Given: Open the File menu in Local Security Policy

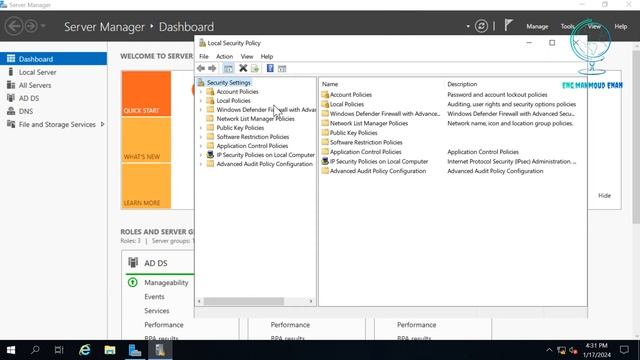Looking at the screenshot, I should tap(204, 56).
